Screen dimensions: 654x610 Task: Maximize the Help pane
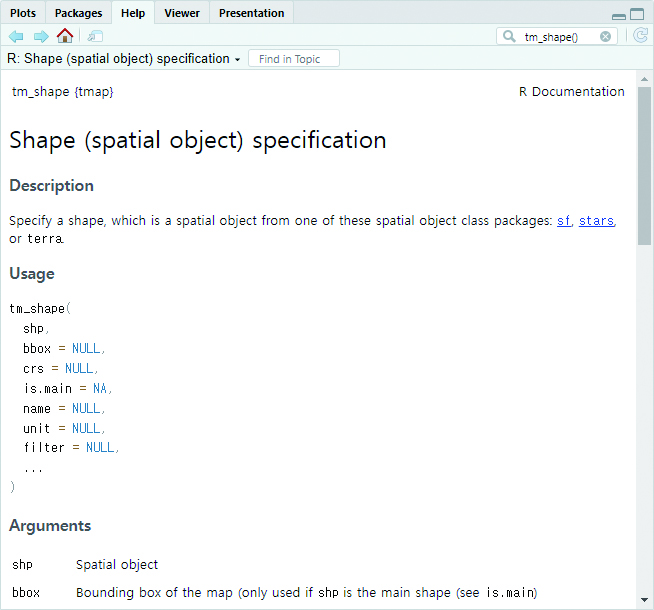point(637,14)
